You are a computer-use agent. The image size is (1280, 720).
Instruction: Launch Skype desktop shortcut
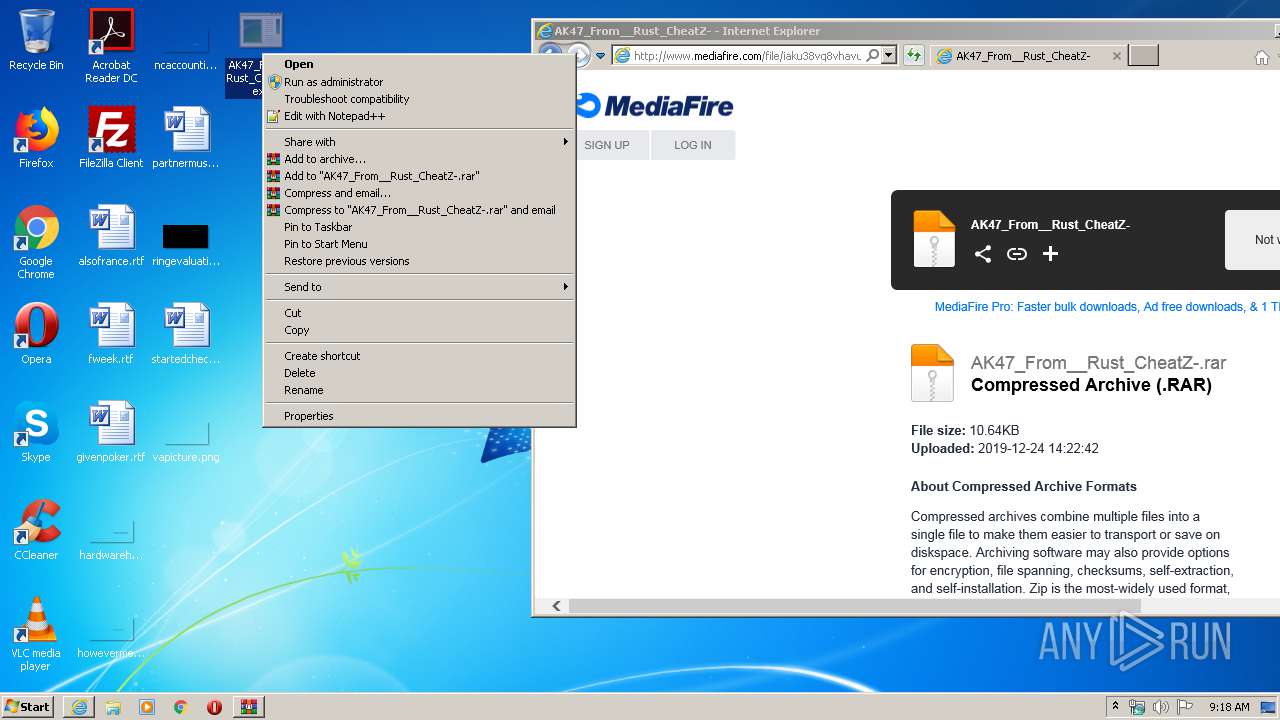click(36, 432)
